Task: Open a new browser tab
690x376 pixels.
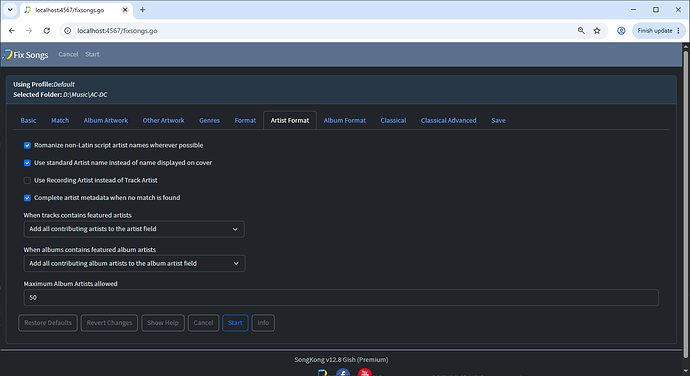Action: [143, 10]
